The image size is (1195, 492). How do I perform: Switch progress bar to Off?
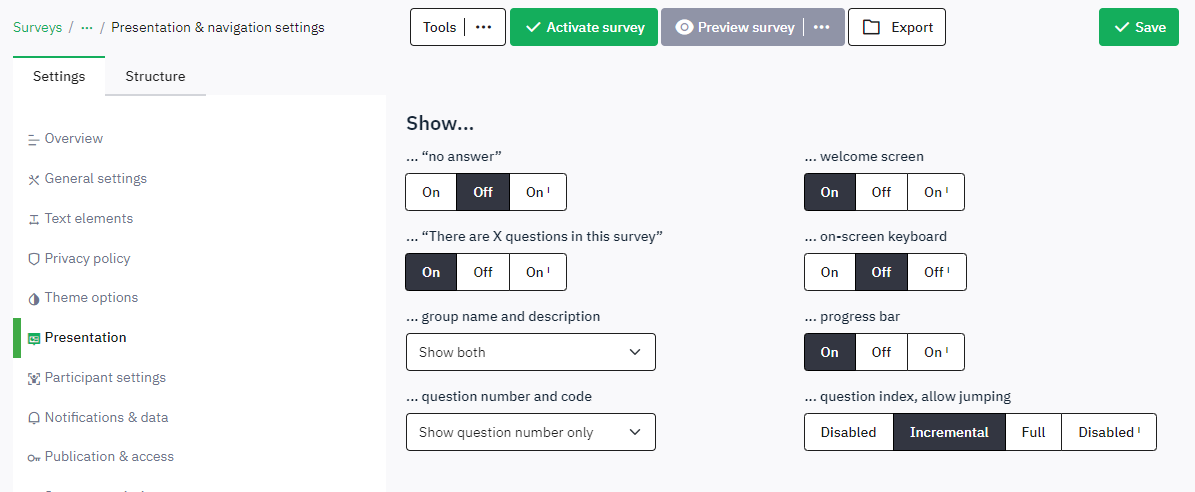pyautogui.click(x=881, y=352)
